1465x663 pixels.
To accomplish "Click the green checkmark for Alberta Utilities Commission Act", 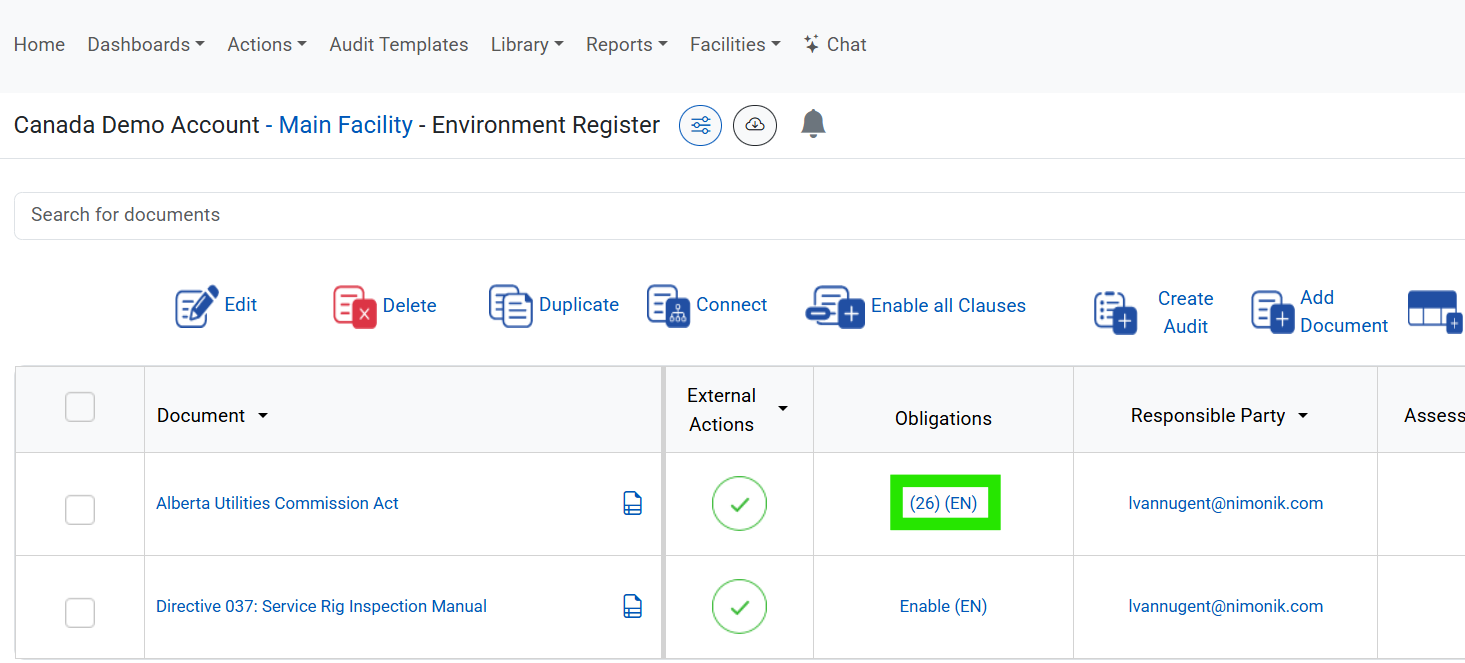I will pyautogui.click(x=739, y=504).
